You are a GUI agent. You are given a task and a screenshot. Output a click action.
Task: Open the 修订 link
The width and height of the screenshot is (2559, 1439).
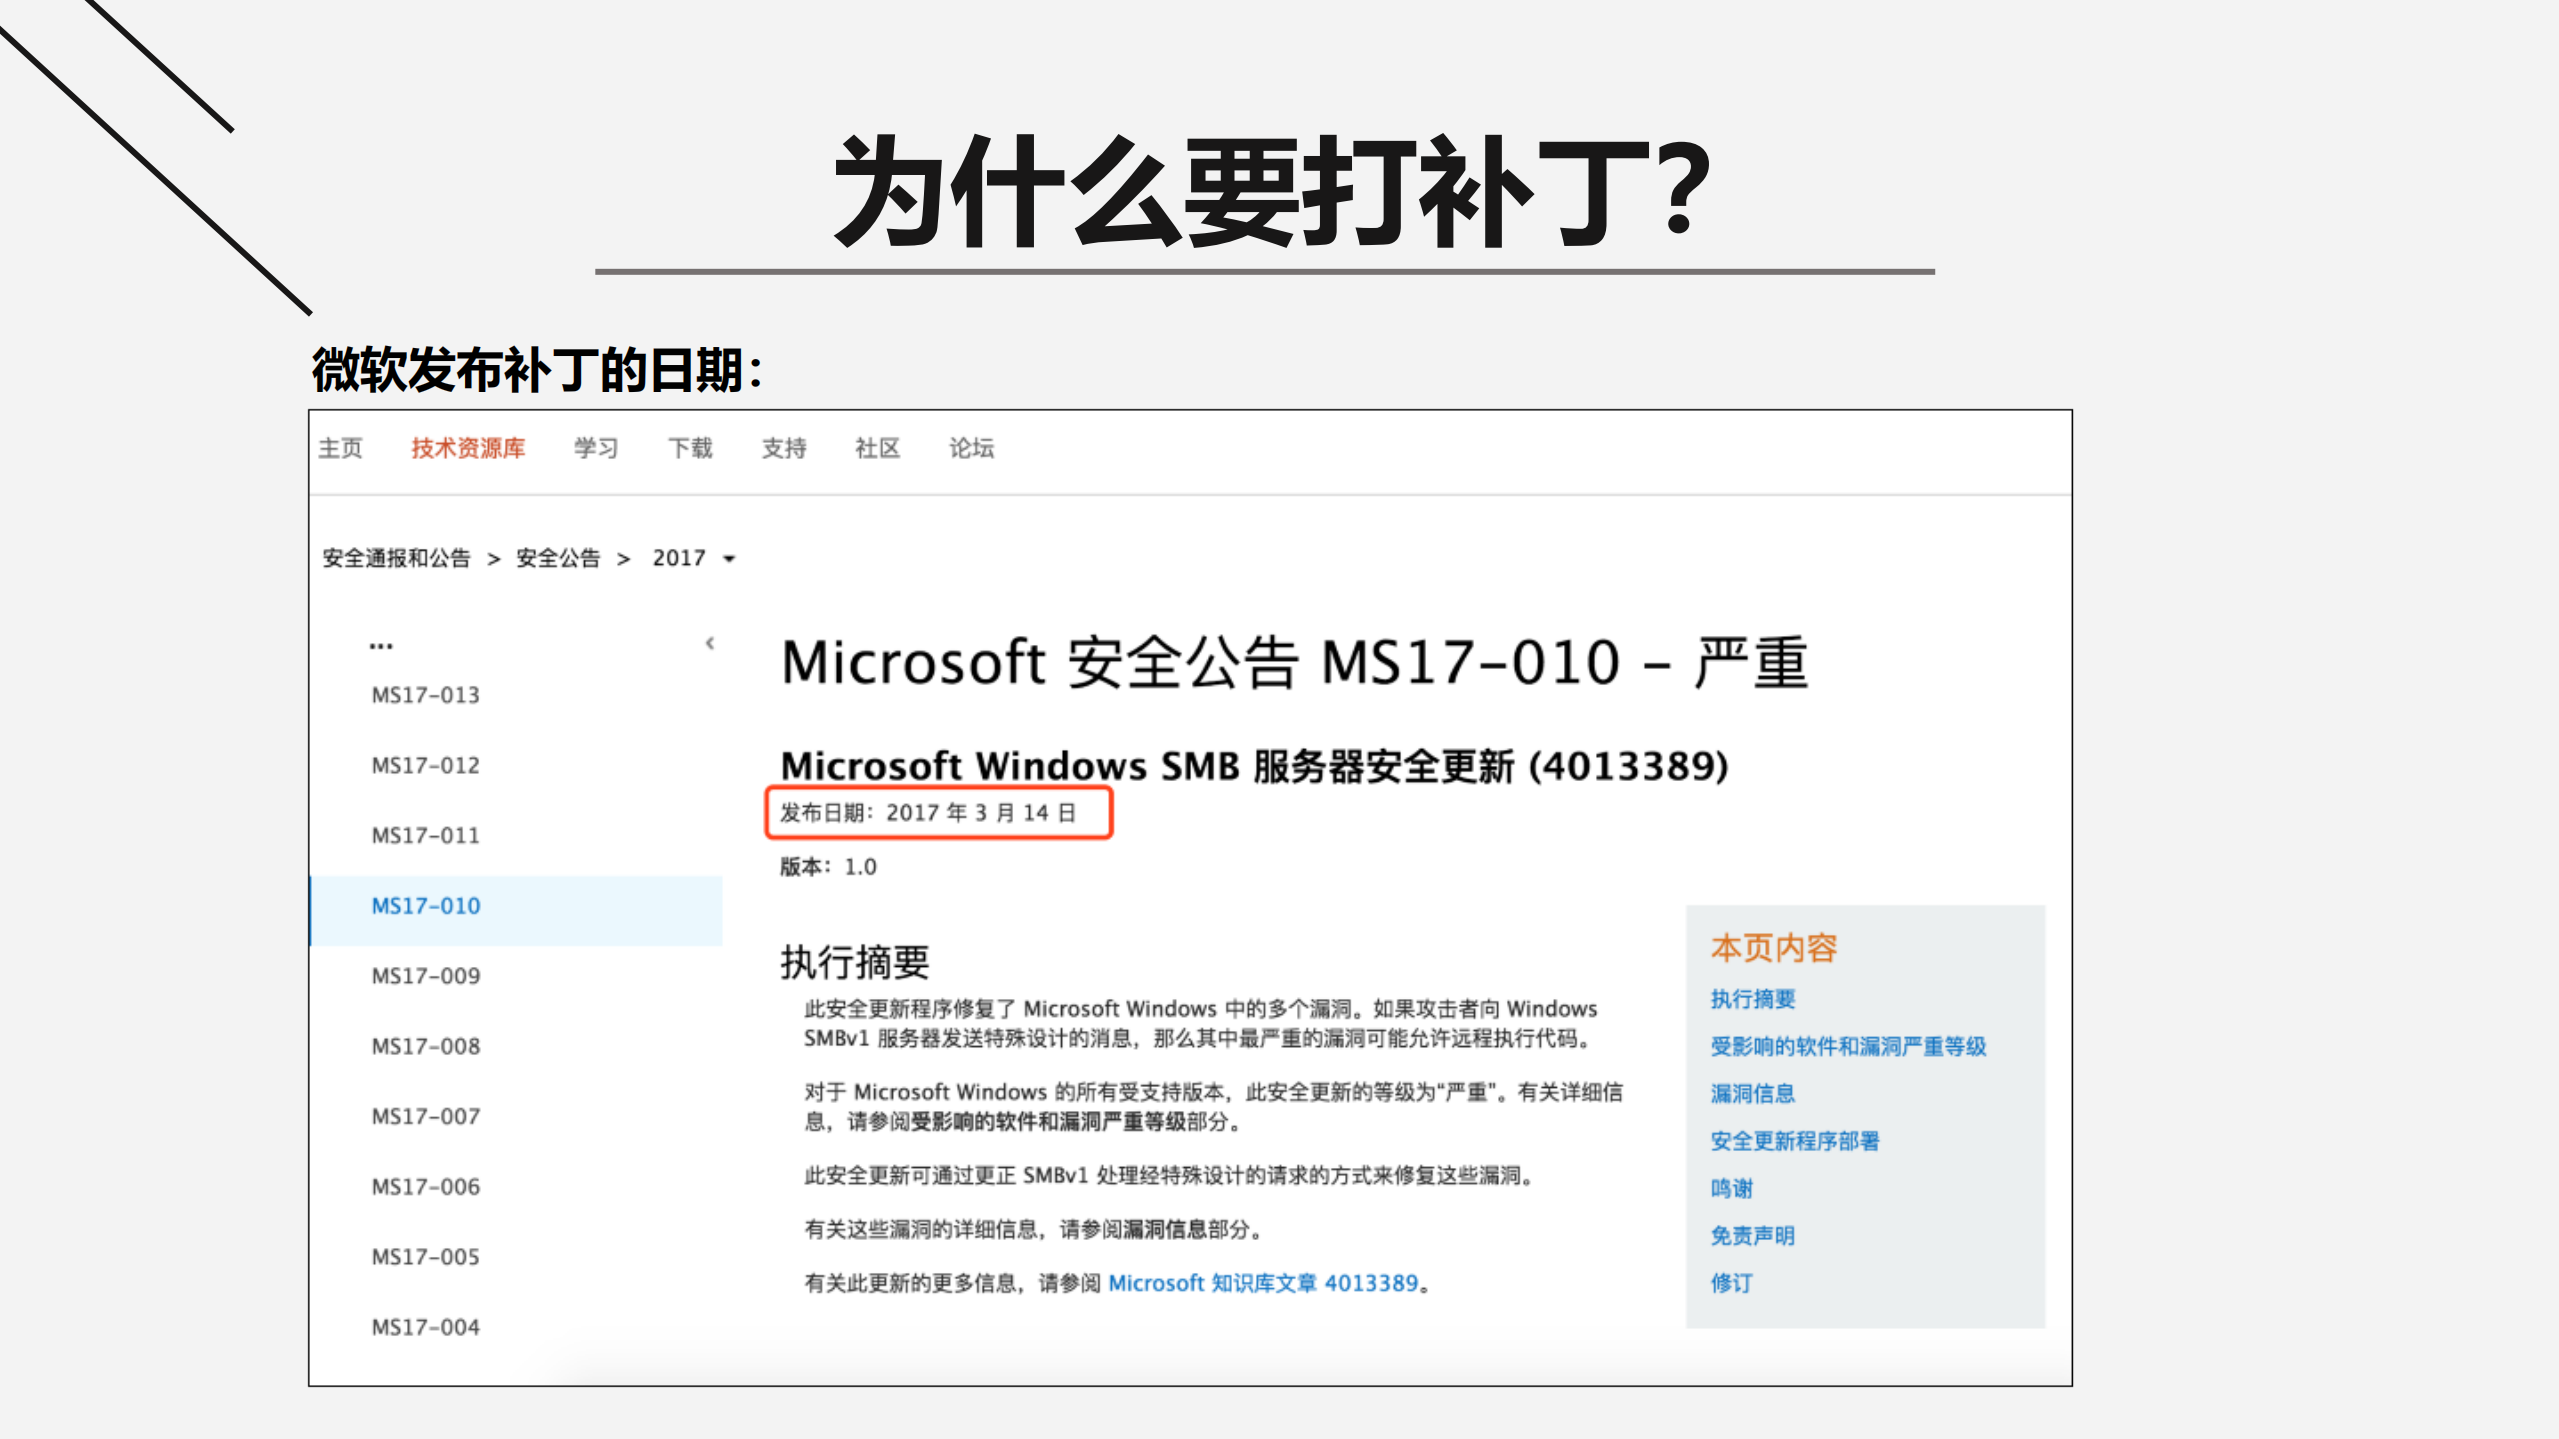click(x=1731, y=1283)
